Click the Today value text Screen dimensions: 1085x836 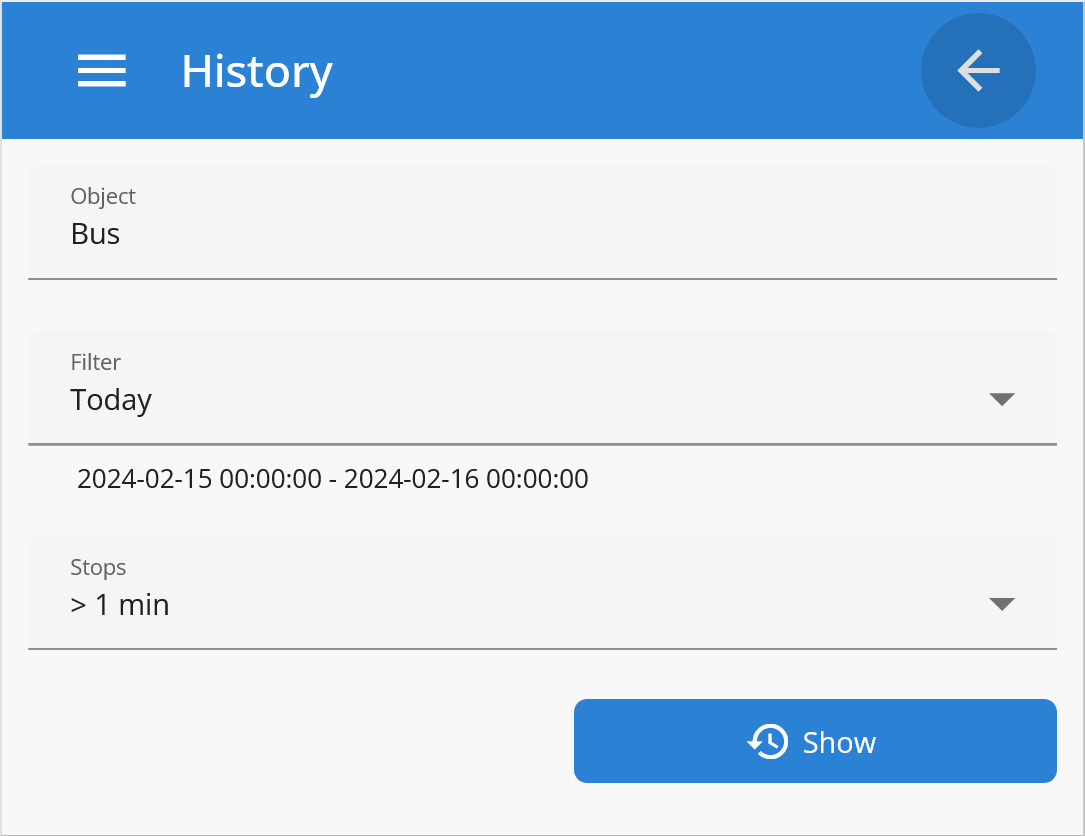click(x=111, y=400)
